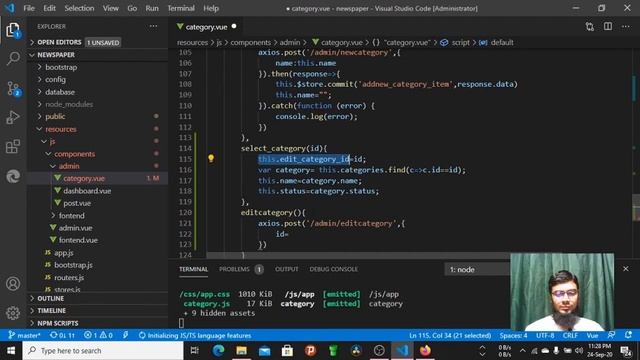Open the terminal selector dropdown 1: node
The width and height of the screenshot is (640, 360).
[x=477, y=269]
